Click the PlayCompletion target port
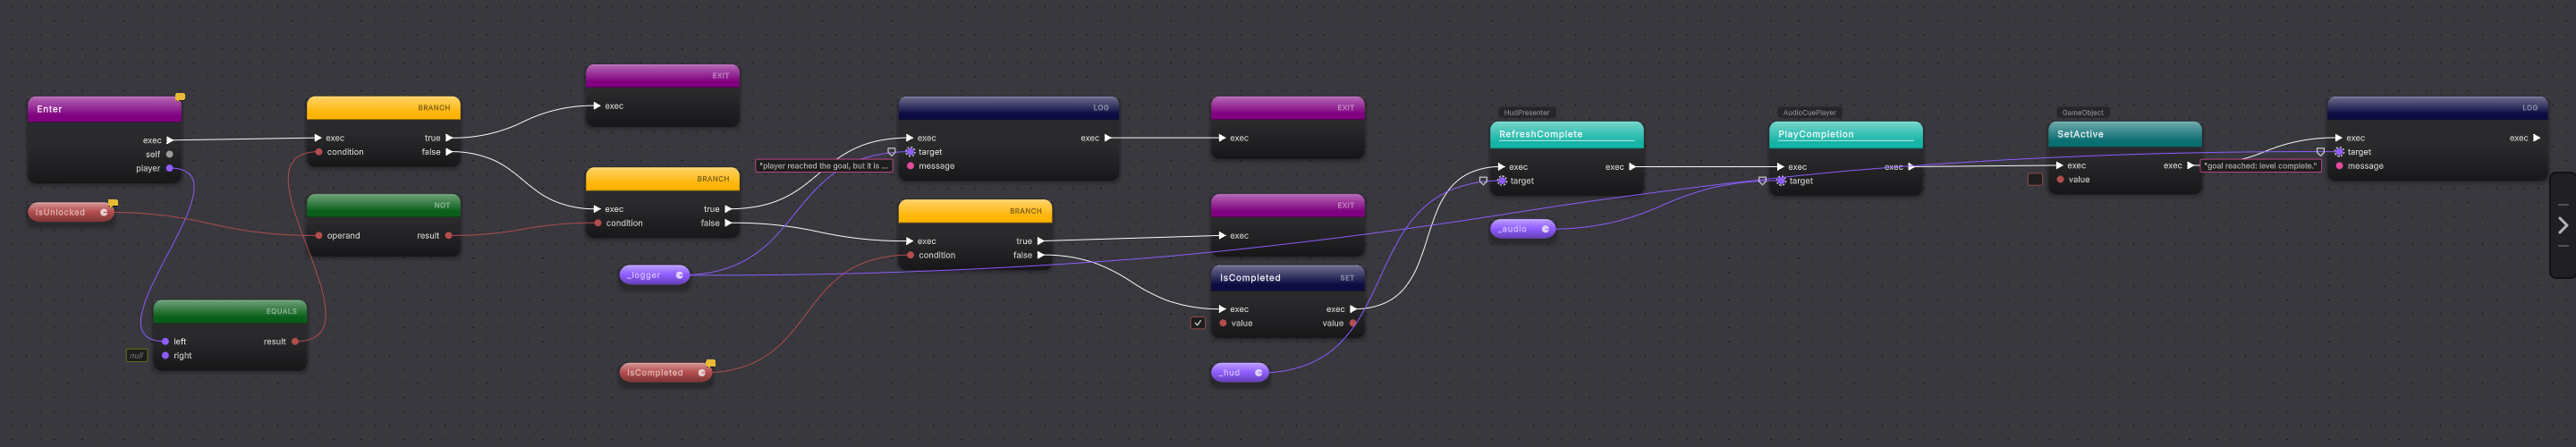2576x447 pixels. [x=1781, y=181]
